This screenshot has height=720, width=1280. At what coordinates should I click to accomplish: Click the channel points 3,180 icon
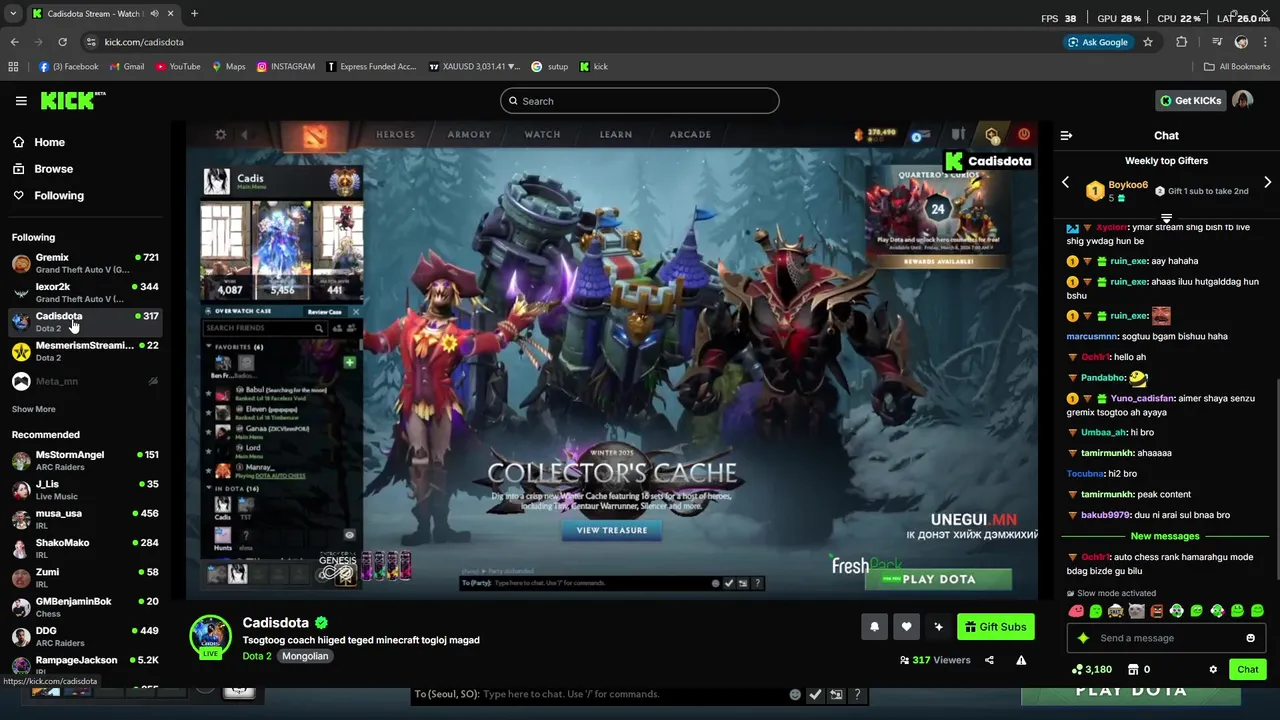coord(1076,670)
